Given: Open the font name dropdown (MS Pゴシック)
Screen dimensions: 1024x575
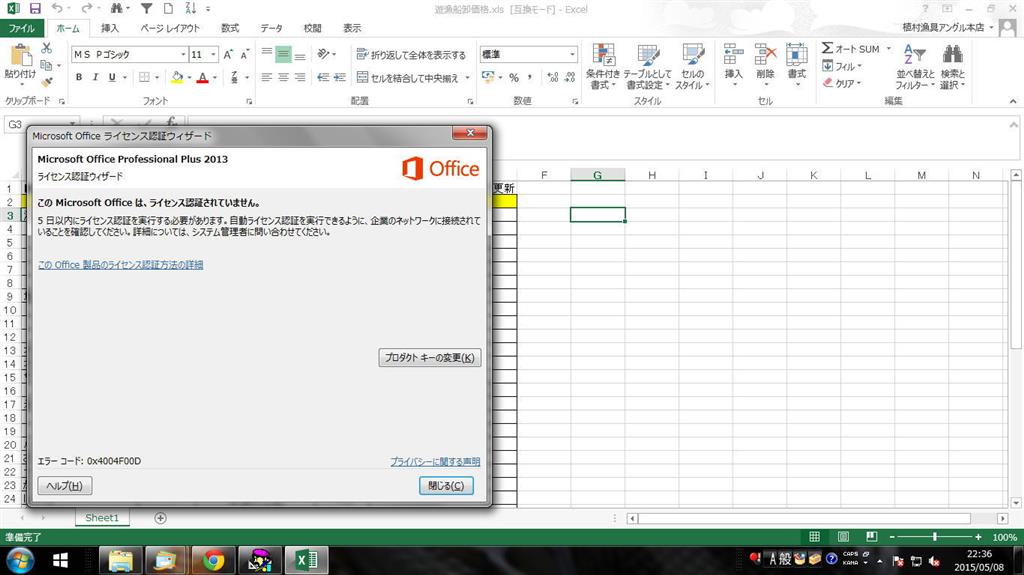Looking at the screenshot, I should (x=184, y=55).
